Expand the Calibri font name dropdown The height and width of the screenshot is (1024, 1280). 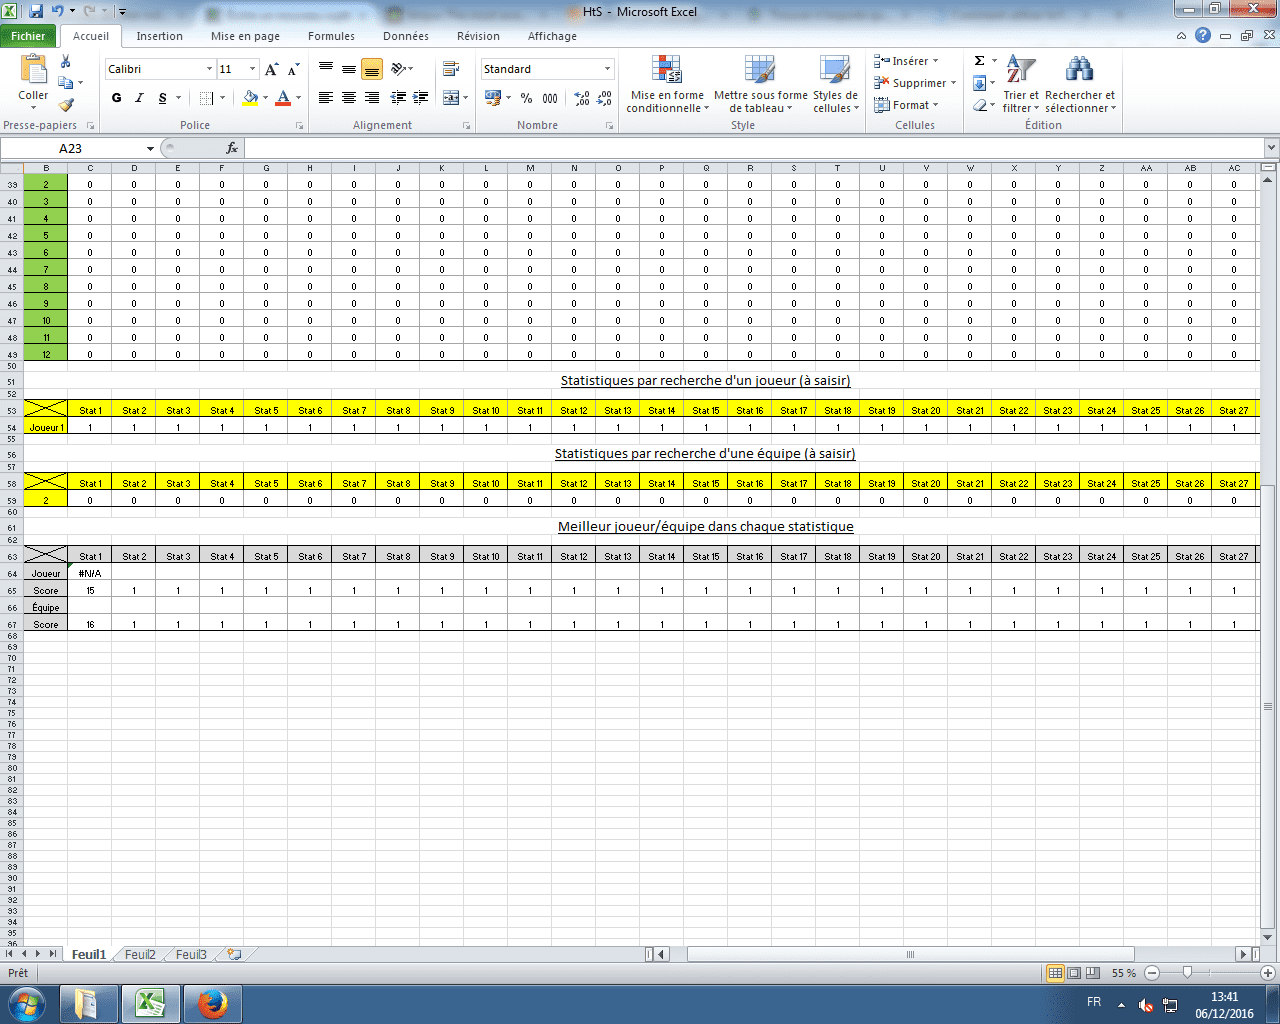[x=209, y=69]
